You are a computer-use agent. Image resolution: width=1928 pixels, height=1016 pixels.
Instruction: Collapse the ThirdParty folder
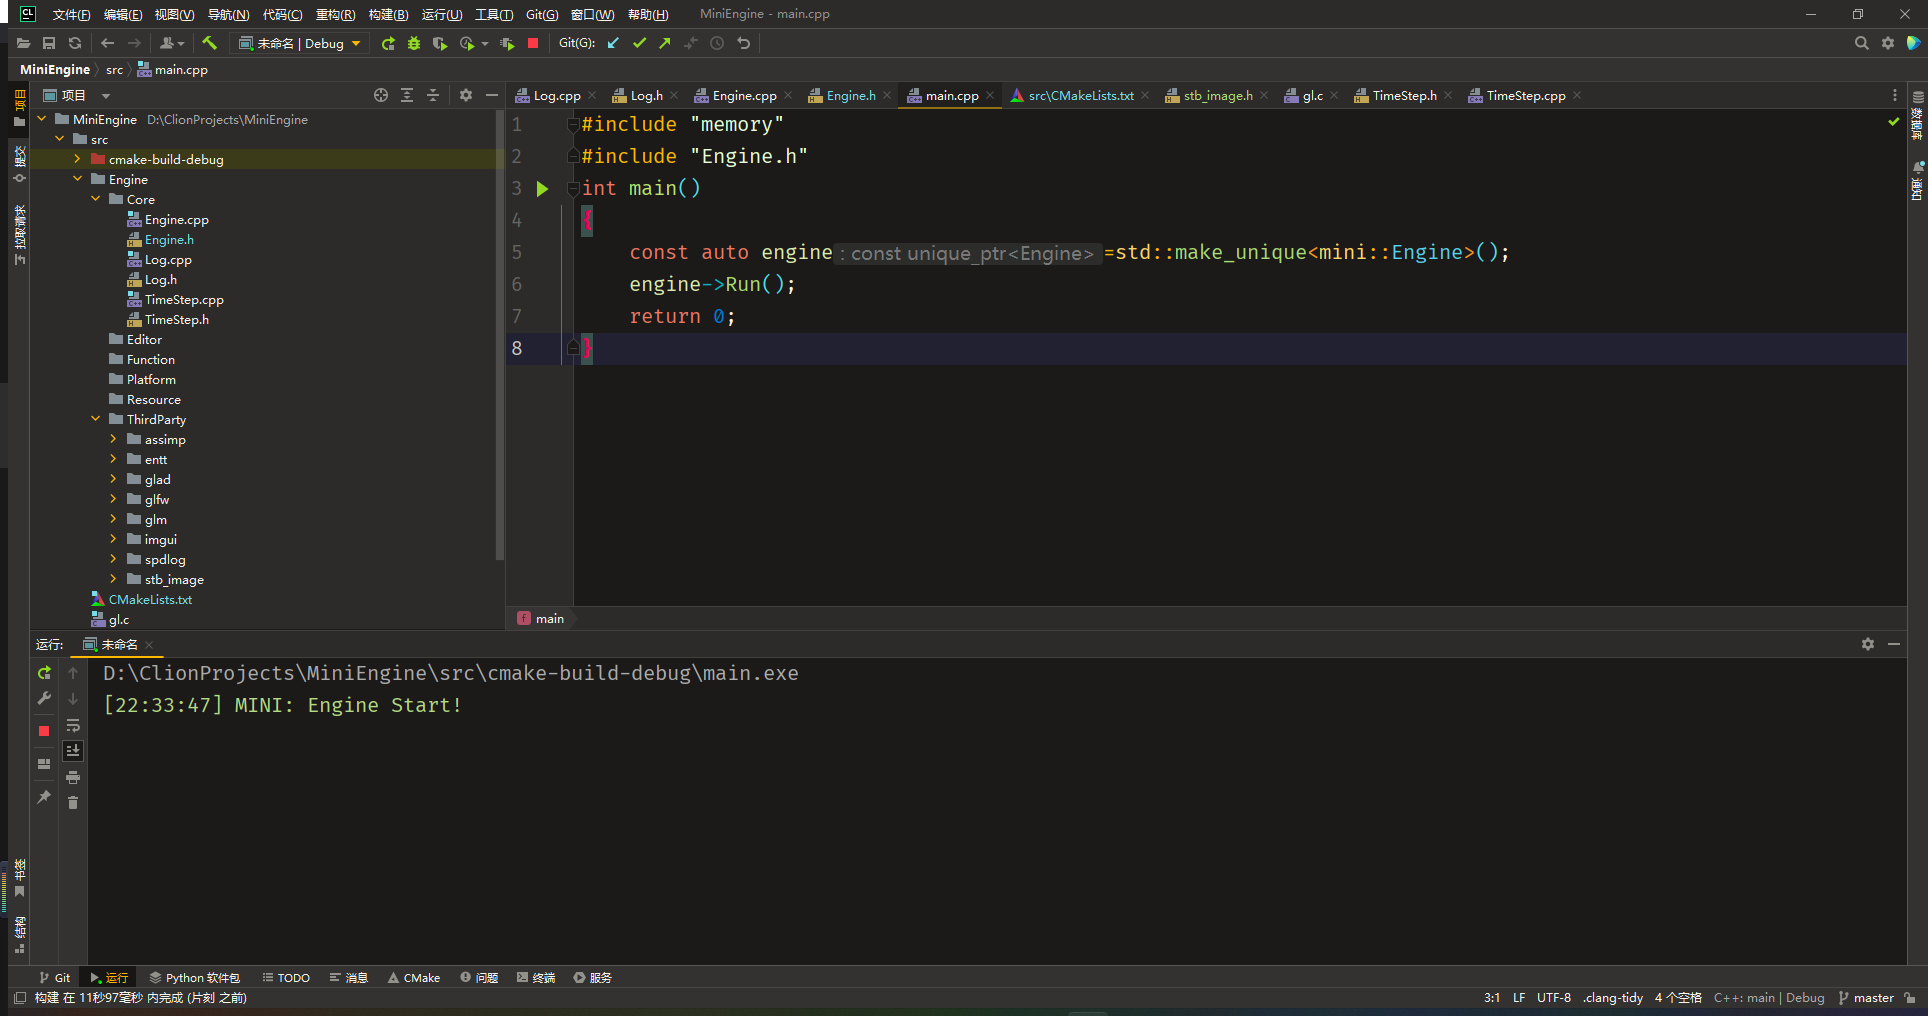click(x=96, y=419)
